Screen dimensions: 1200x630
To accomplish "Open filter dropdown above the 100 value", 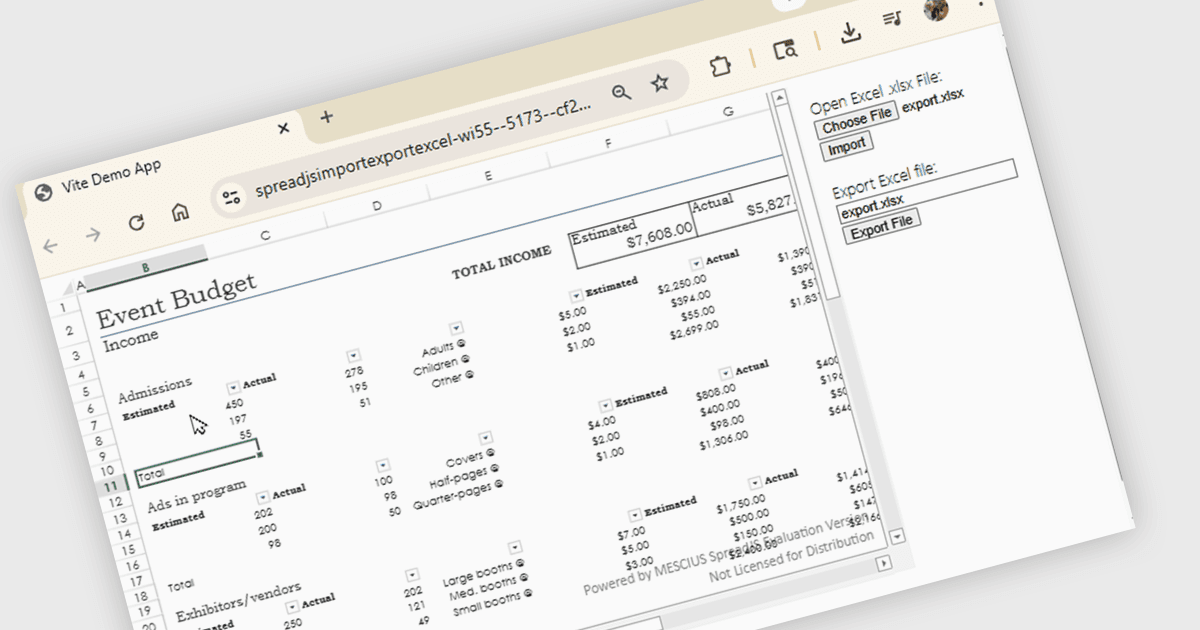I will pyautogui.click(x=382, y=466).
